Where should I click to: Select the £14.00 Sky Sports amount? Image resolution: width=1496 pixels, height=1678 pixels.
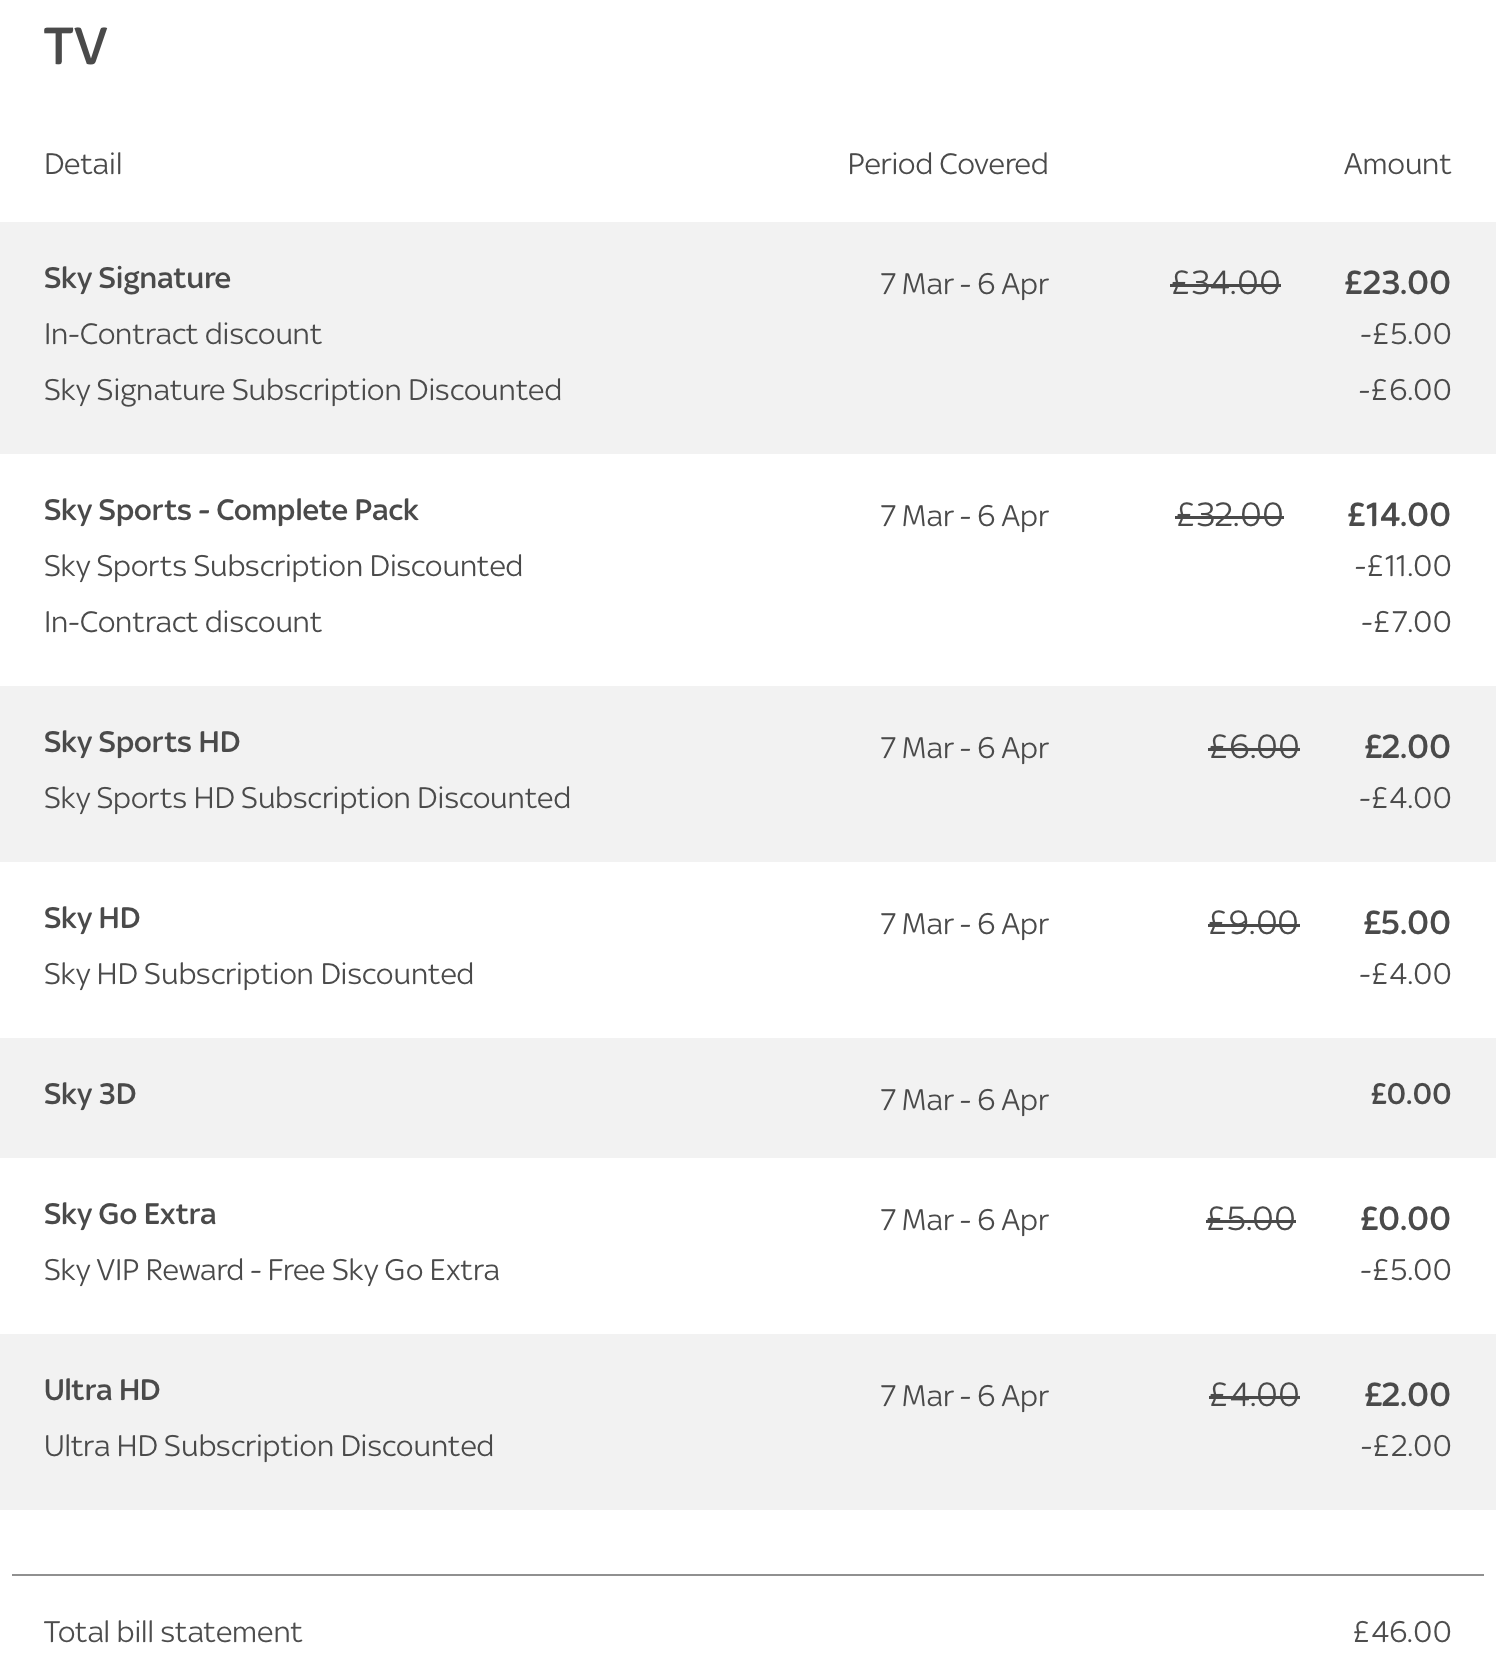click(1399, 515)
